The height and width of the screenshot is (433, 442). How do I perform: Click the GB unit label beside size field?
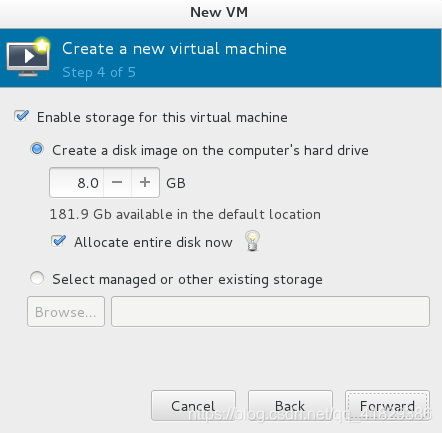pyautogui.click(x=176, y=183)
